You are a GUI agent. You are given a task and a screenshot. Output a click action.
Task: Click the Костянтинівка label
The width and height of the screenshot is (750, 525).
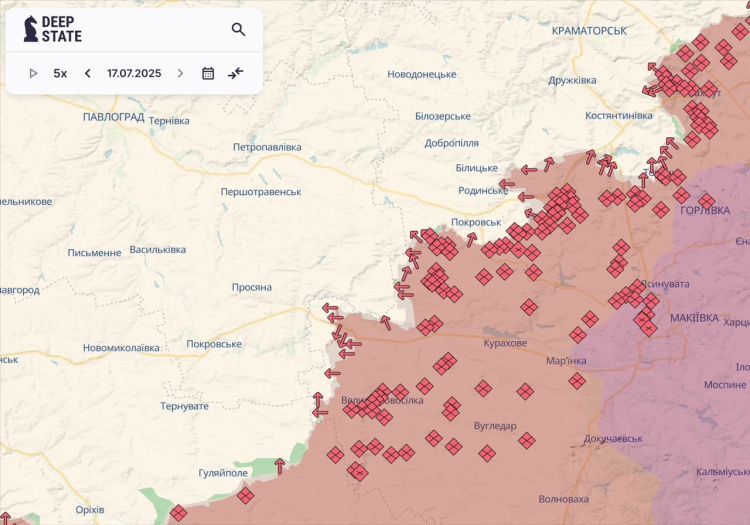click(x=618, y=116)
